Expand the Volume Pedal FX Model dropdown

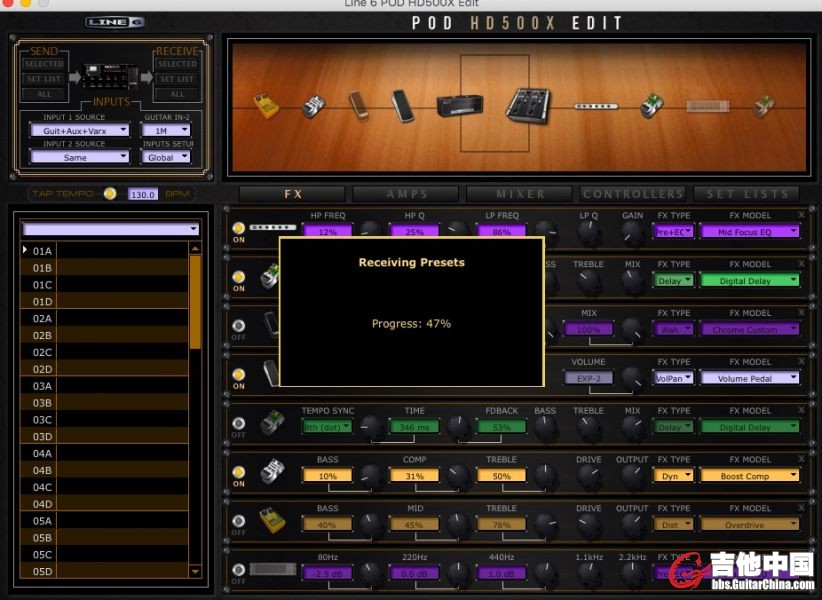(750, 378)
